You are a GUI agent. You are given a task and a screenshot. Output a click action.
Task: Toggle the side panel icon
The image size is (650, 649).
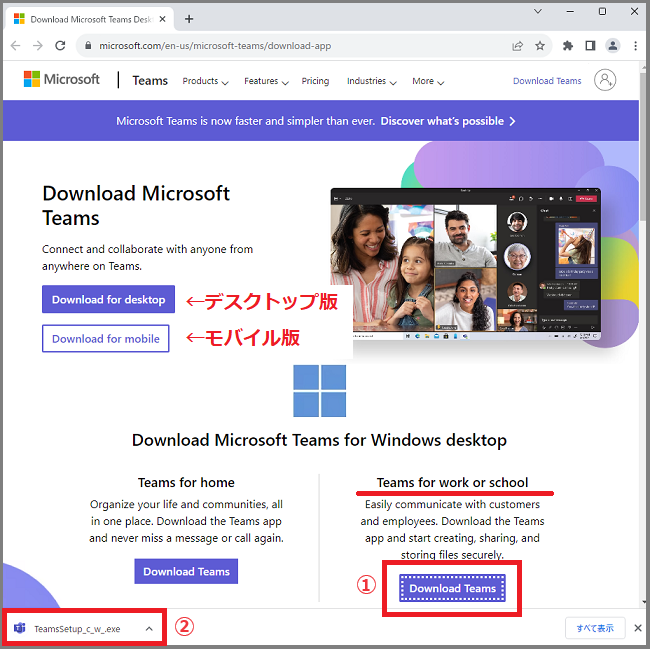590,46
